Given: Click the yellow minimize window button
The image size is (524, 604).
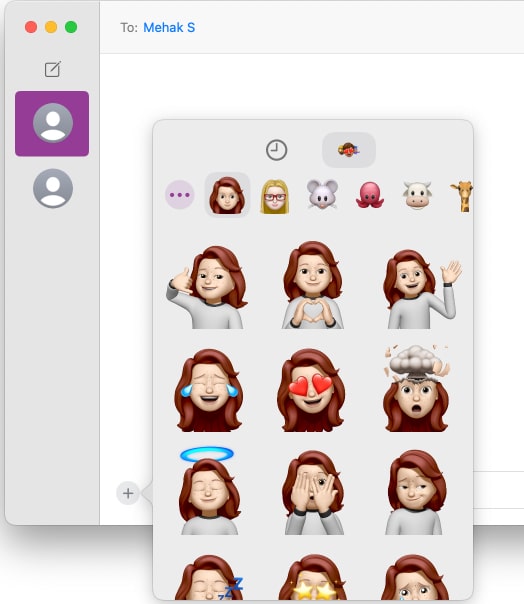Looking at the screenshot, I should [x=51, y=27].
